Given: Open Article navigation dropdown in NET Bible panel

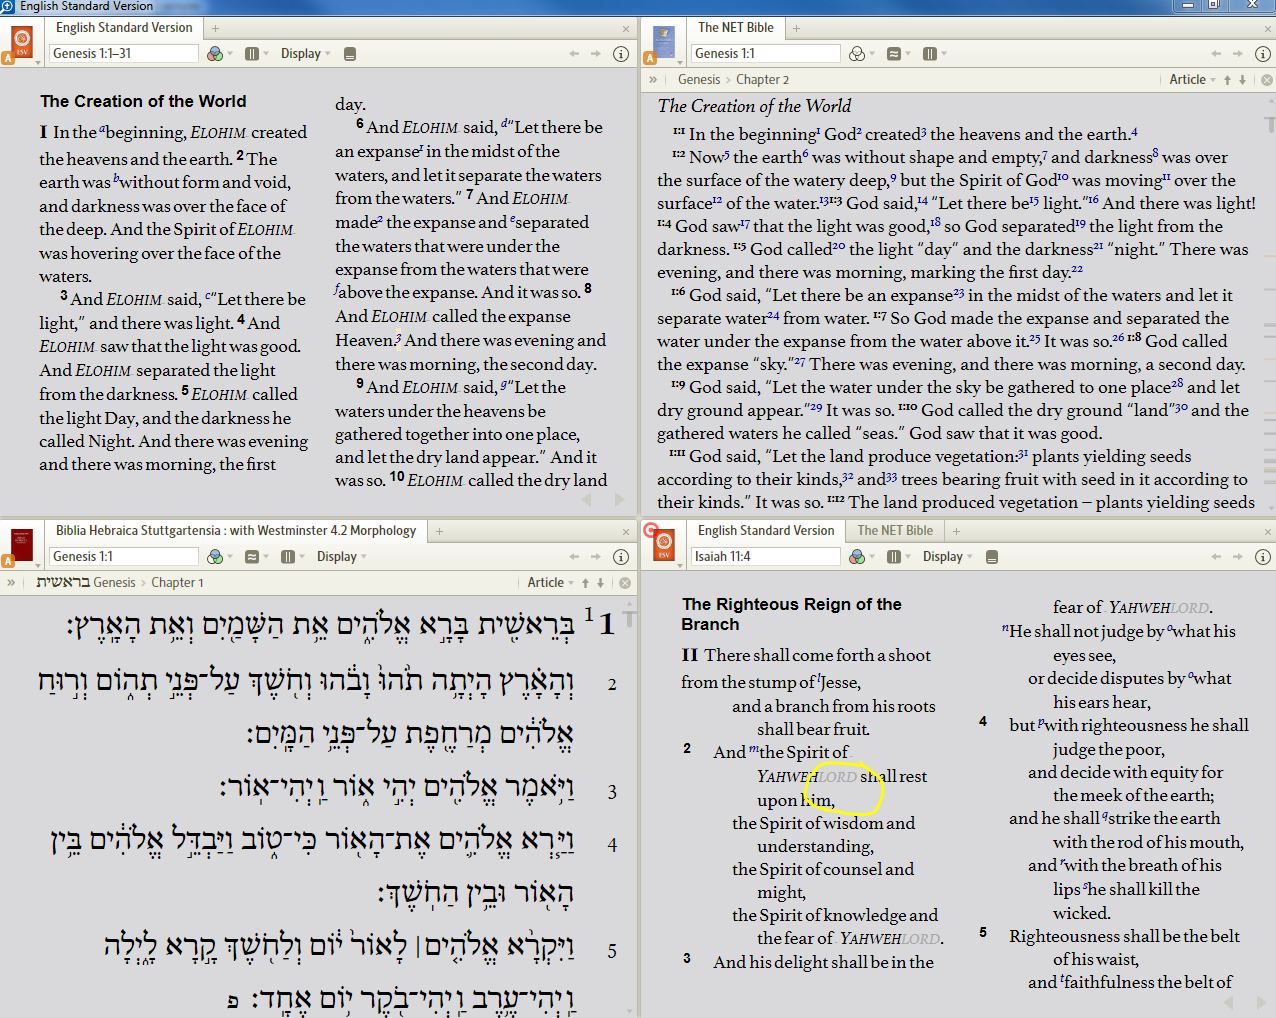Looking at the screenshot, I should click(1193, 80).
